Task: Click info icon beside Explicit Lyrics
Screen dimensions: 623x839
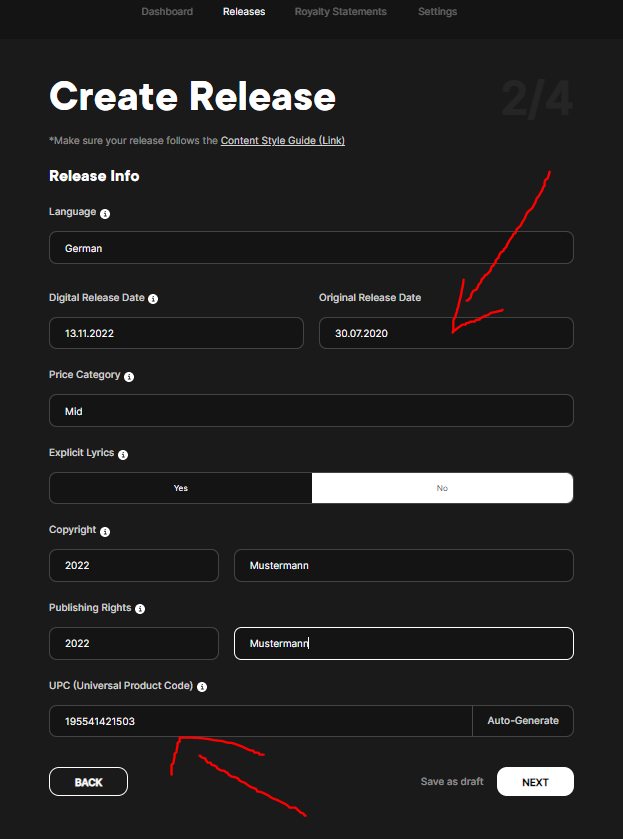Action: pyautogui.click(x=123, y=455)
